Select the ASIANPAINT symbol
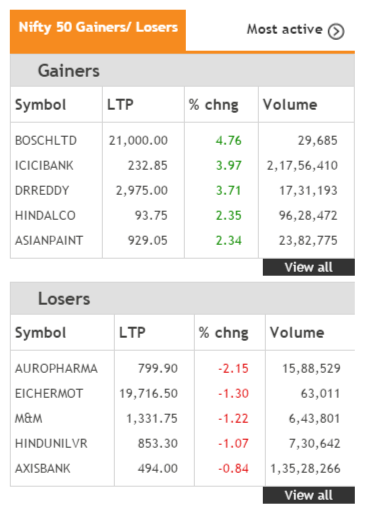Viewport: 365px width, 522px height. tap(49, 241)
